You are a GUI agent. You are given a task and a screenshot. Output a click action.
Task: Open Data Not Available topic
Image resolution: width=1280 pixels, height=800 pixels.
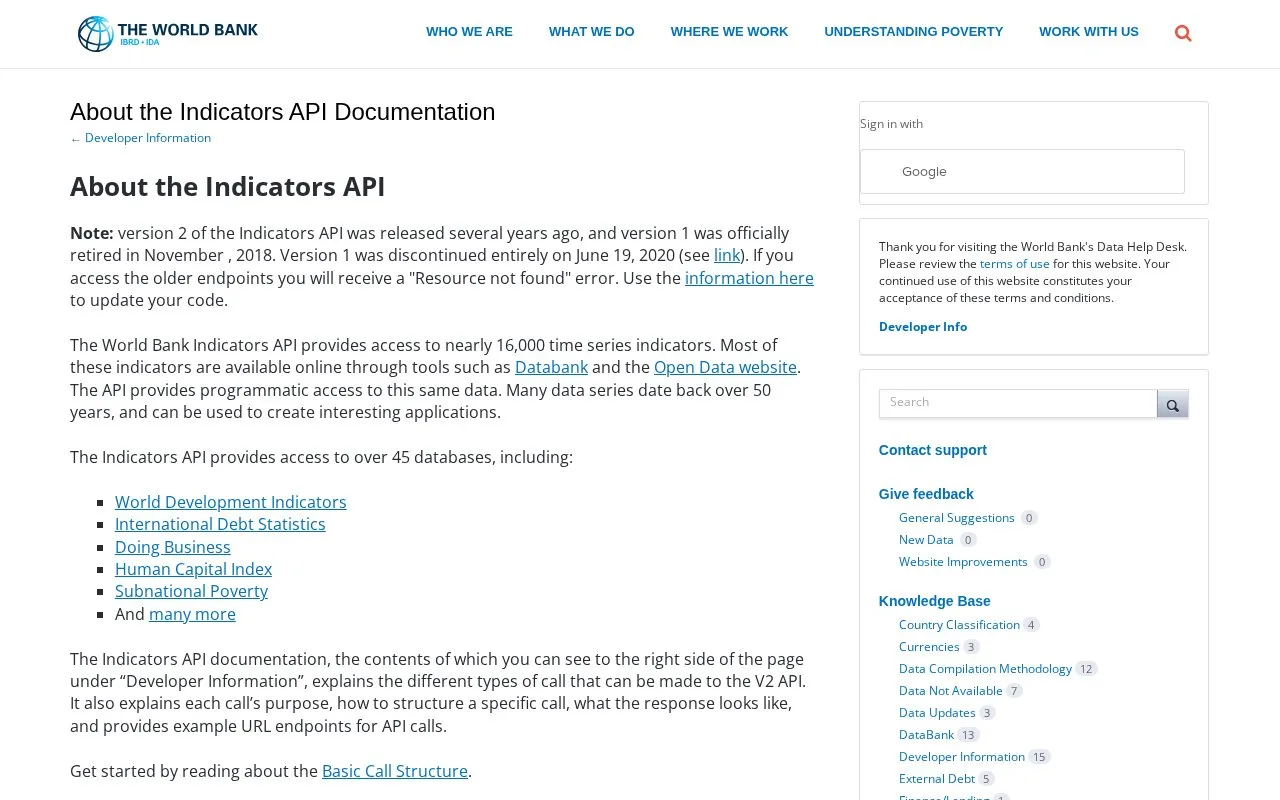point(951,691)
